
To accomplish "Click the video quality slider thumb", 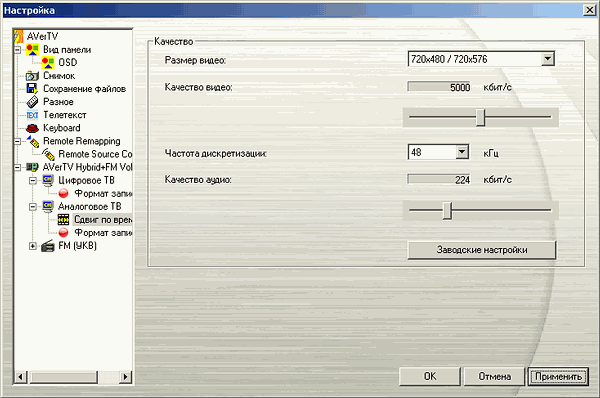I will point(481,117).
